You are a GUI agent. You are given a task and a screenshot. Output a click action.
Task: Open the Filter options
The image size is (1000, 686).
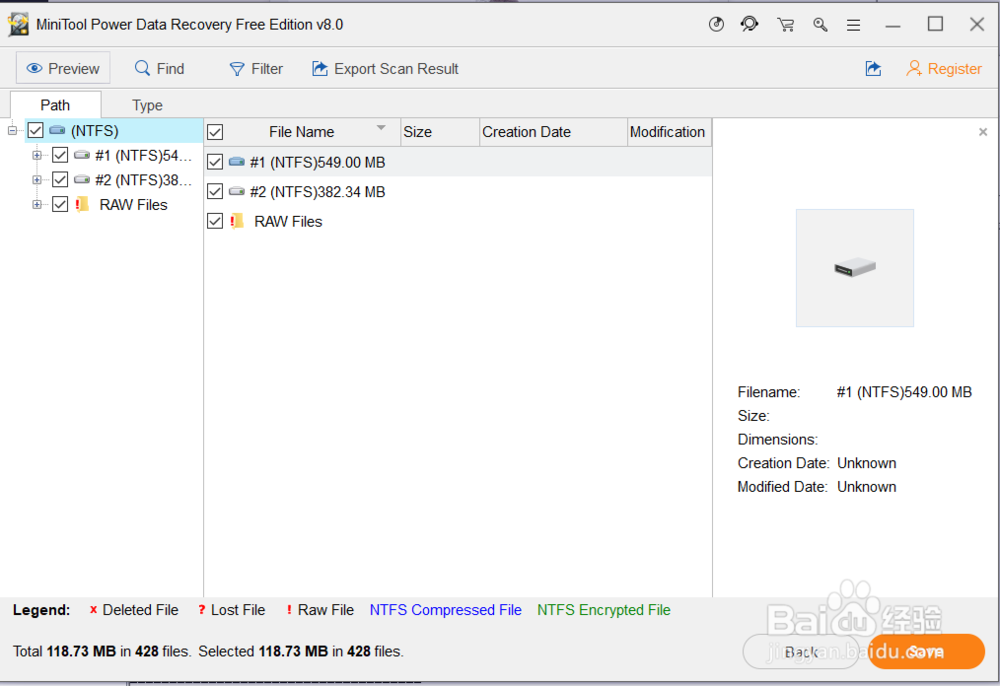click(x=256, y=68)
